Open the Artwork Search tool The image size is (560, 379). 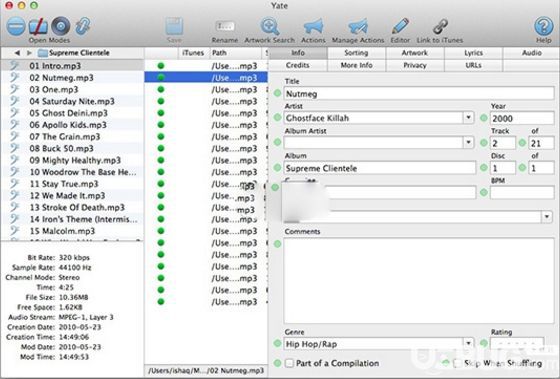270,26
